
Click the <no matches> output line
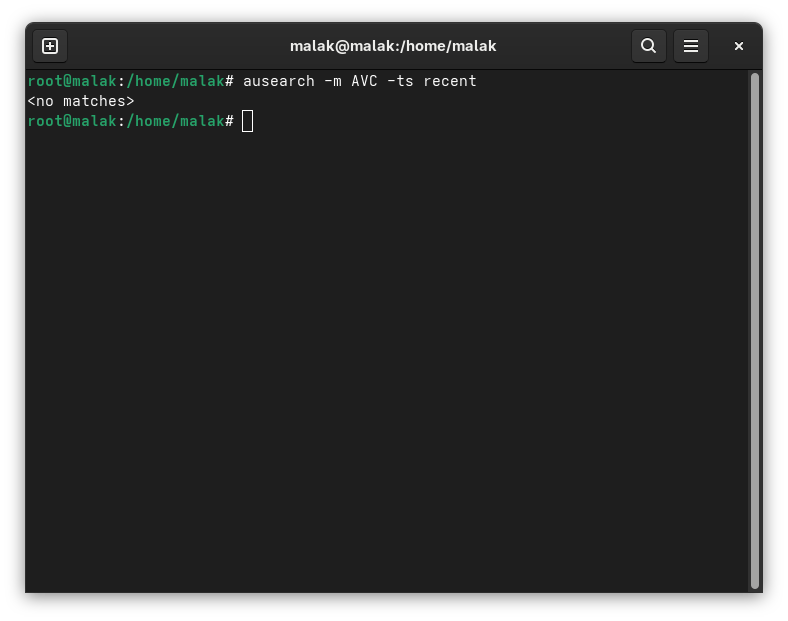coord(80,101)
